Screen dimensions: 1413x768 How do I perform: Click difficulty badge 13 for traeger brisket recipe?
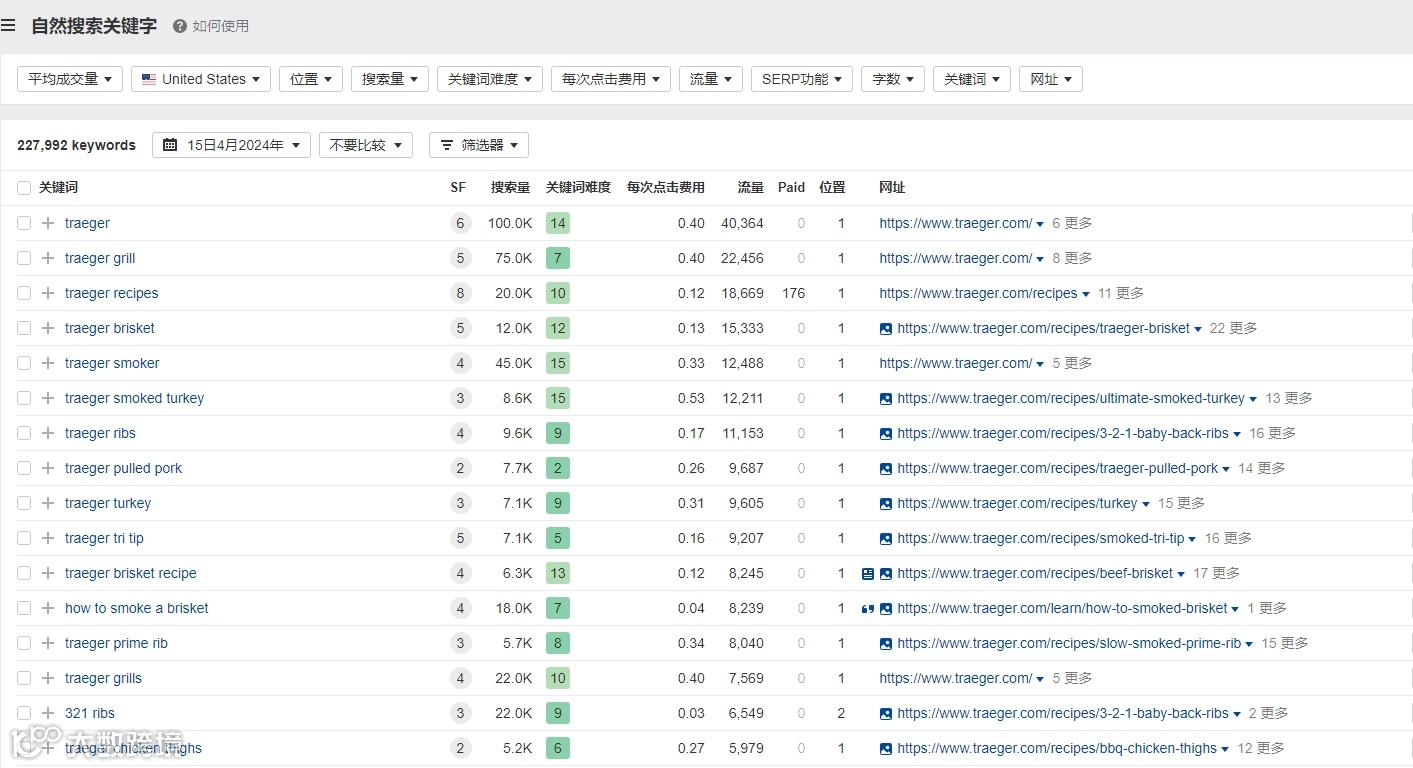tap(558, 573)
